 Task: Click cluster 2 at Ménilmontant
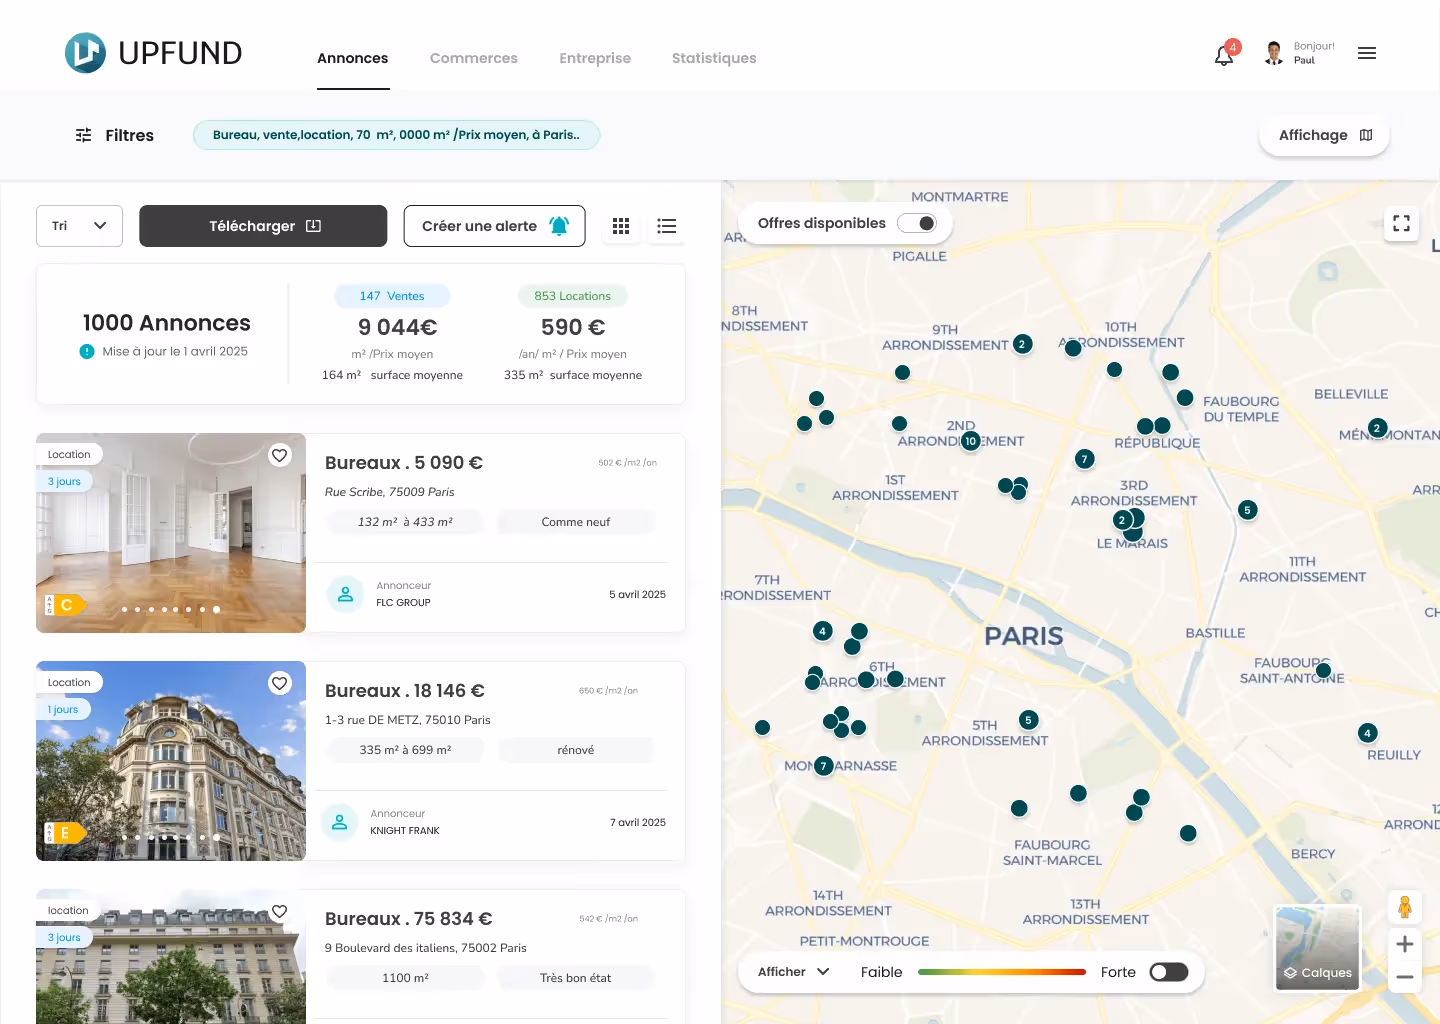tap(1377, 428)
